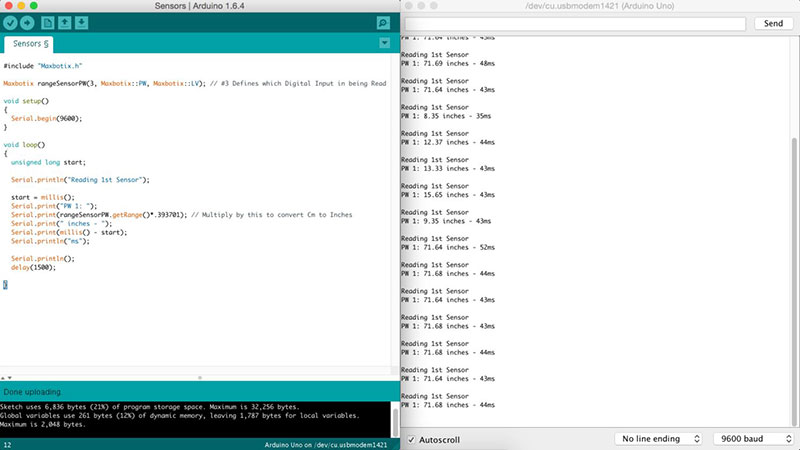Click the Verify sketch checkmark icon
This screenshot has height=450, width=800.
[x=10, y=22]
